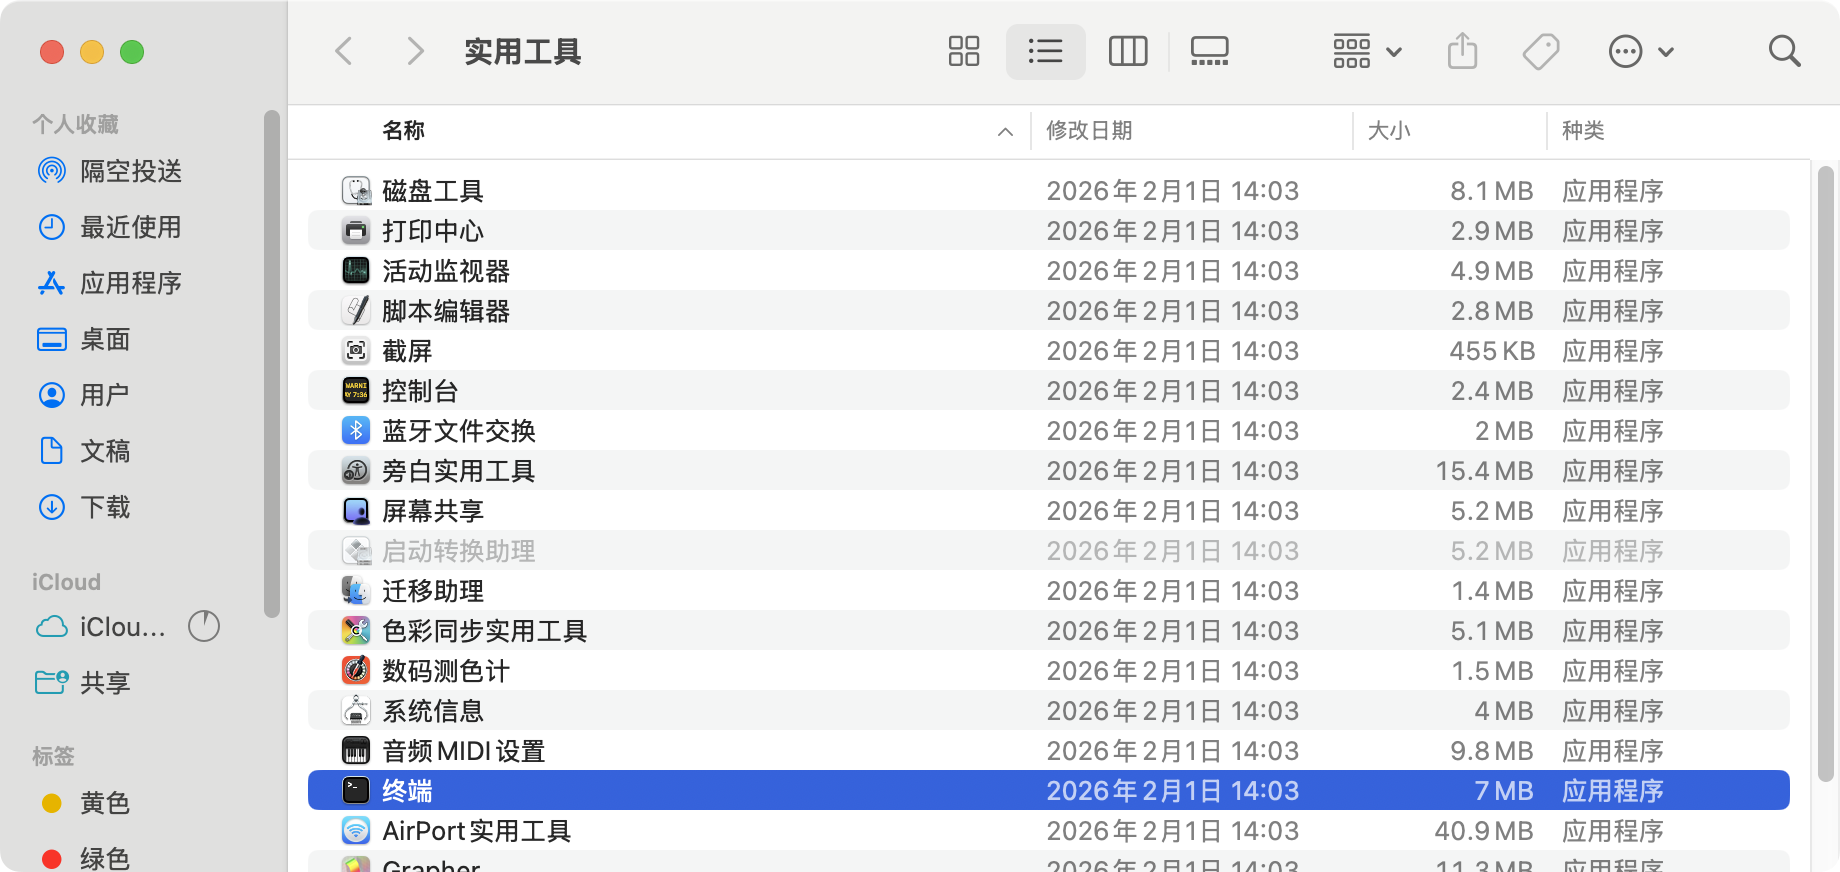This screenshot has width=1840, height=872.
Task: Click the 蓝牙文件交换 app icon
Action: [x=356, y=431]
